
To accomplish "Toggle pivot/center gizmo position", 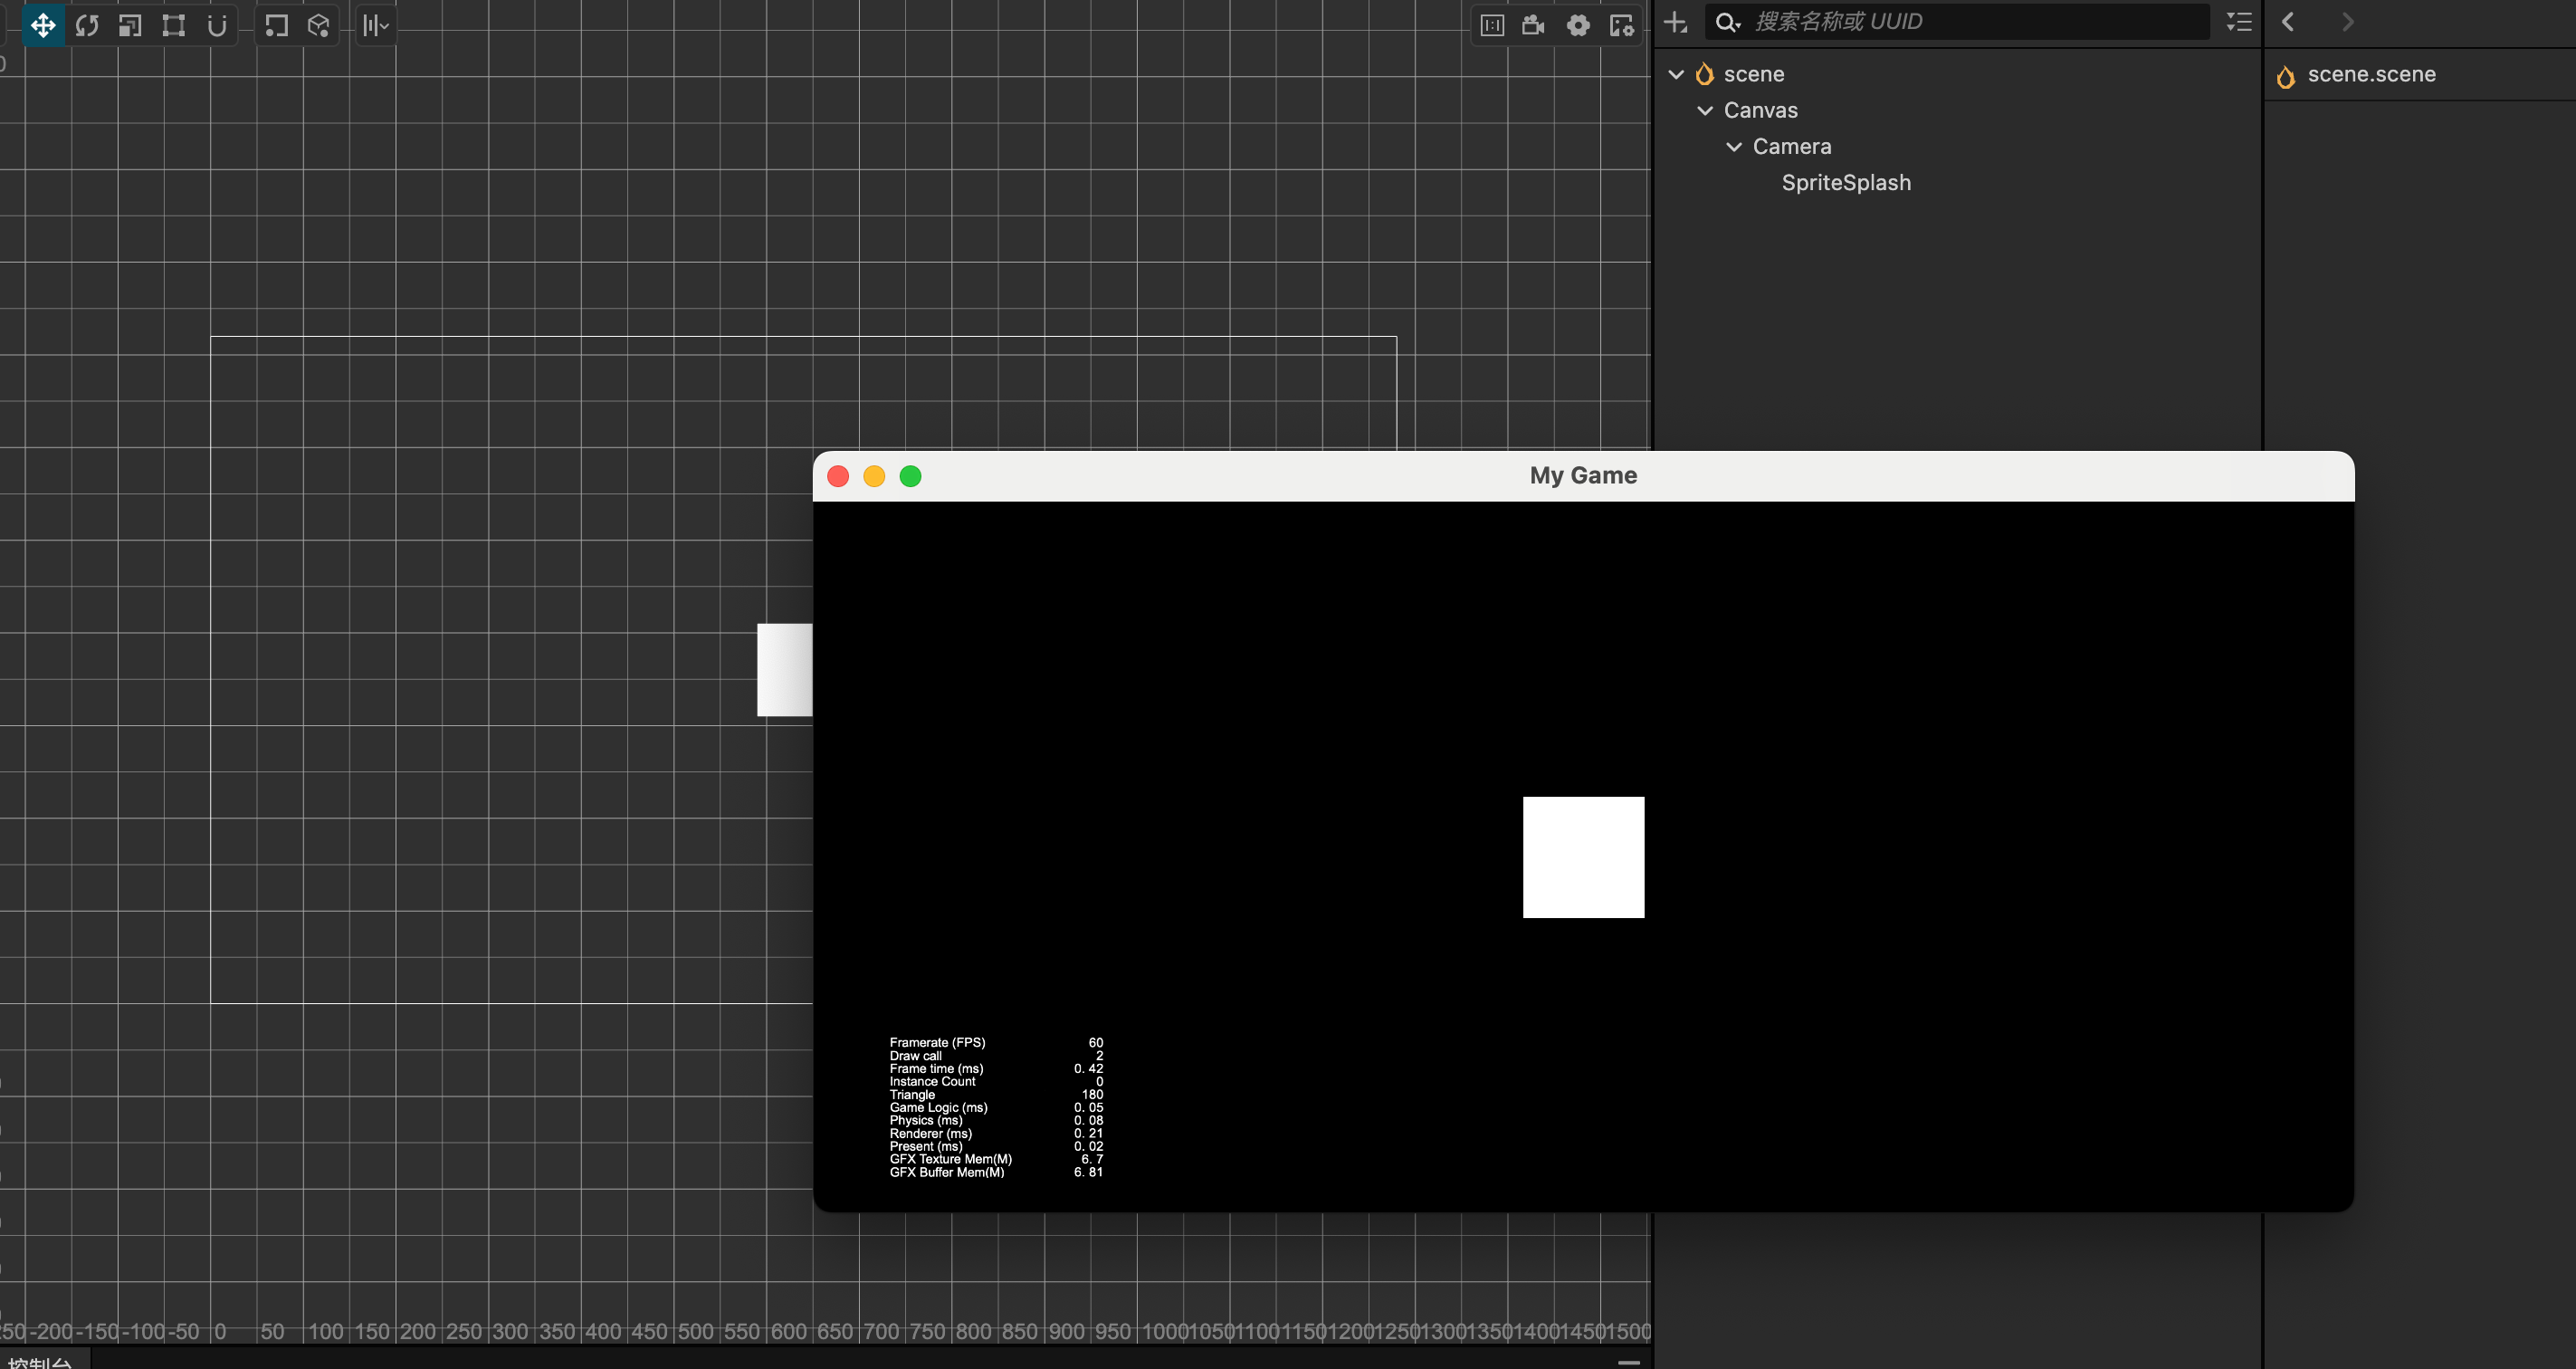I will [x=276, y=25].
